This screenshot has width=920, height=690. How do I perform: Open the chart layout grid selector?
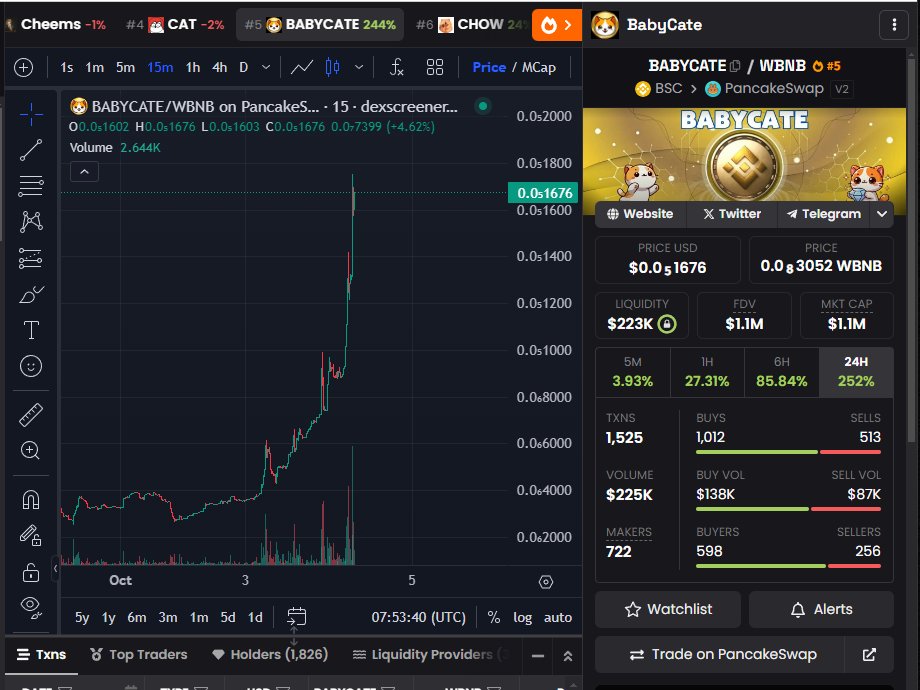point(435,67)
